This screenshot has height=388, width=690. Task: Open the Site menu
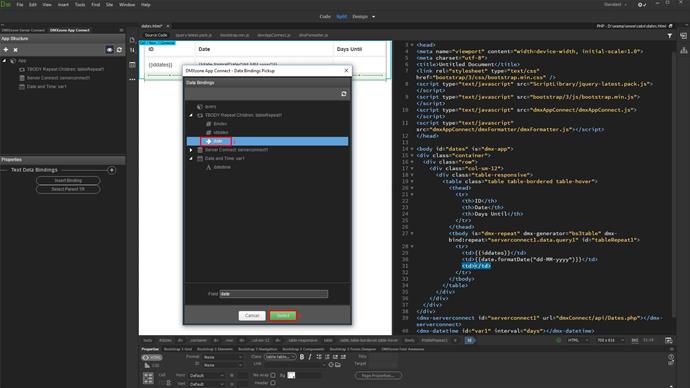click(110, 4)
